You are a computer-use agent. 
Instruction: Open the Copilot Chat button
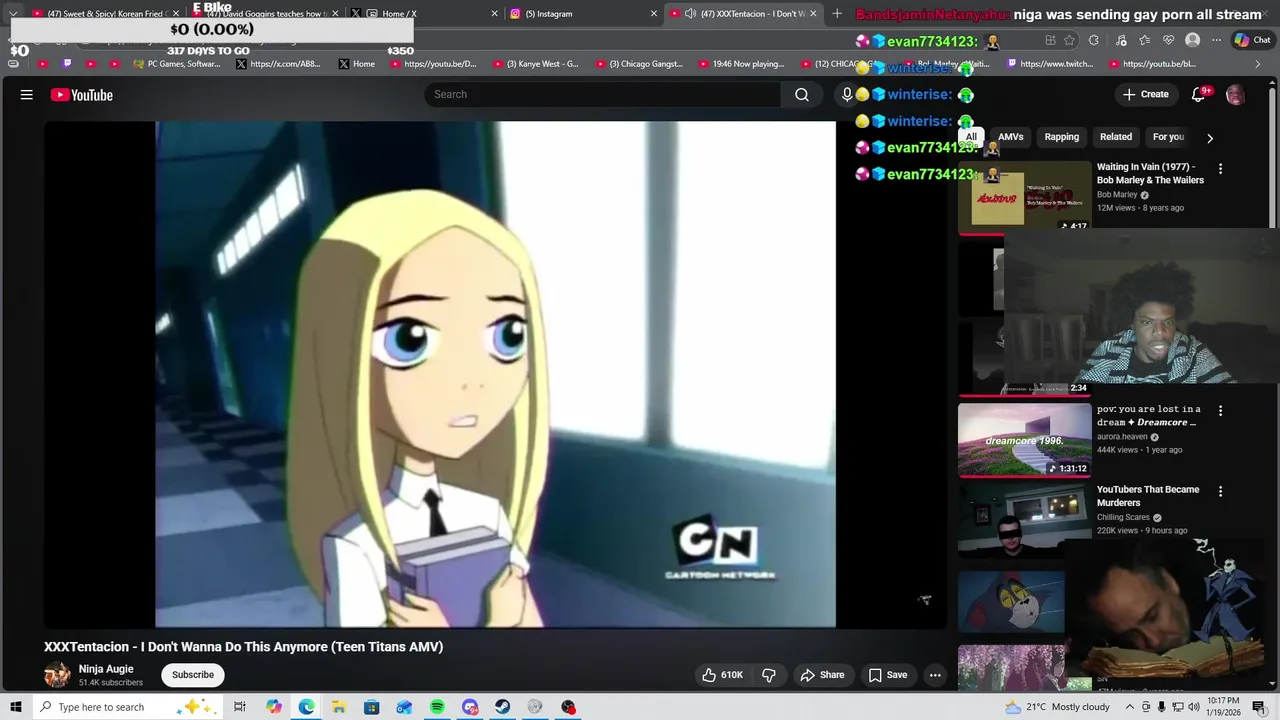click(1252, 40)
